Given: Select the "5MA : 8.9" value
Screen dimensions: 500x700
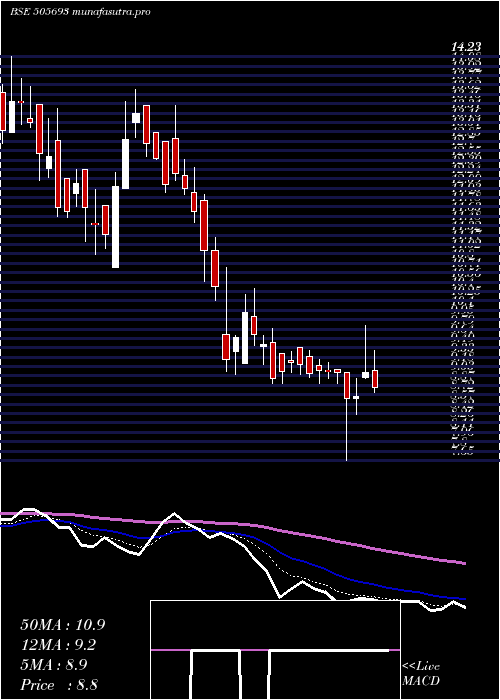Looking at the screenshot, I should (54, 665).
